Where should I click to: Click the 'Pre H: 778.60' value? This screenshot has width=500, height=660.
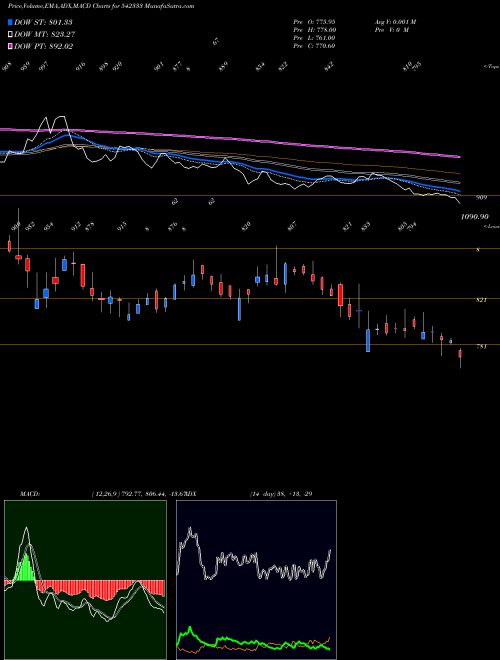tap(314, 30)
